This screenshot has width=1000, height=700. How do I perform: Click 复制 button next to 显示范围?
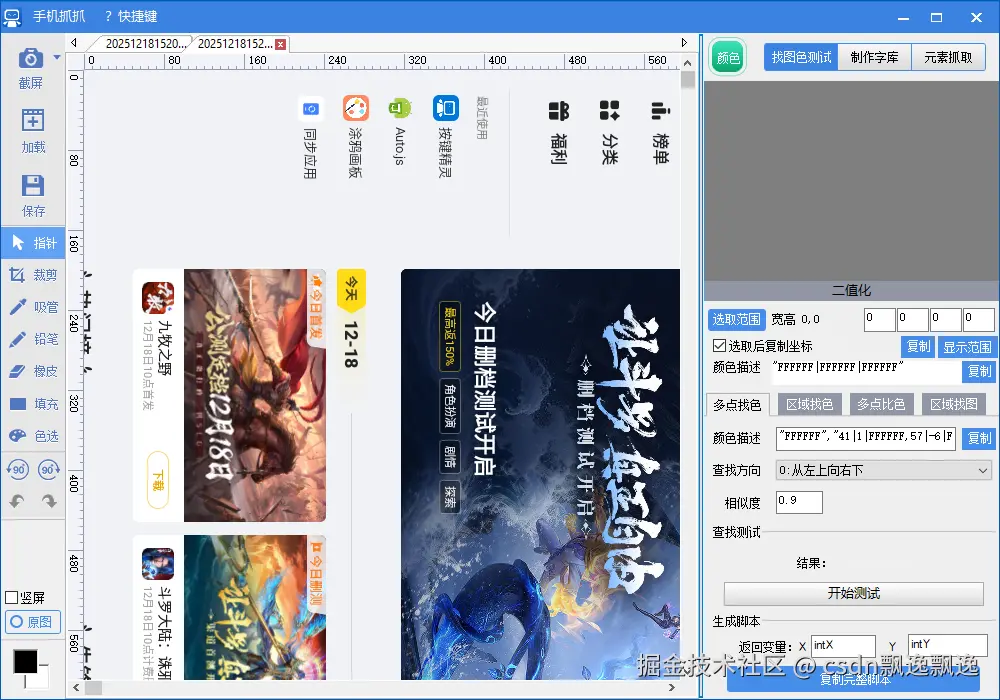(x=918, y=346)
